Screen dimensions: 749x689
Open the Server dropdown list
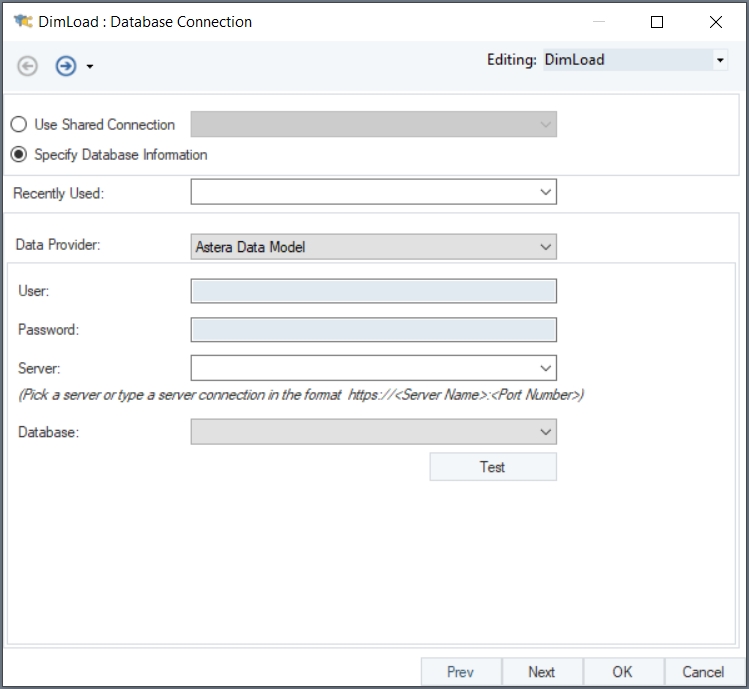(545, 368)
